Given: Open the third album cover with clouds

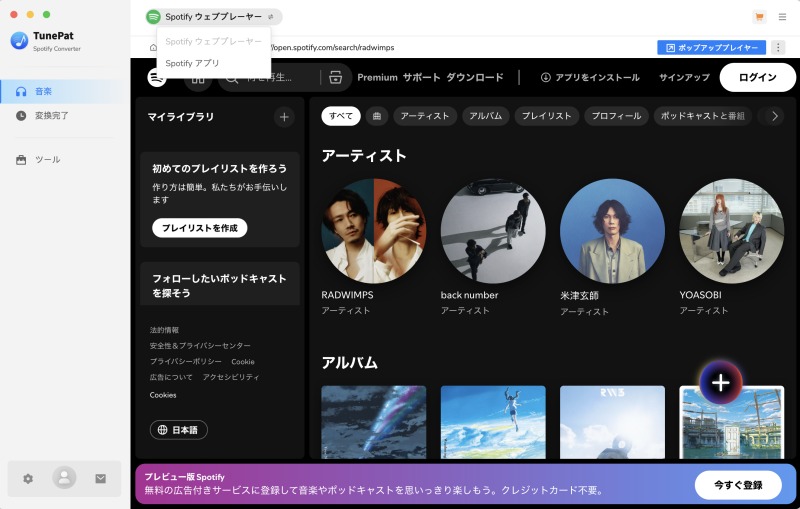Looking at the screenshot, I should click(612, 422).
